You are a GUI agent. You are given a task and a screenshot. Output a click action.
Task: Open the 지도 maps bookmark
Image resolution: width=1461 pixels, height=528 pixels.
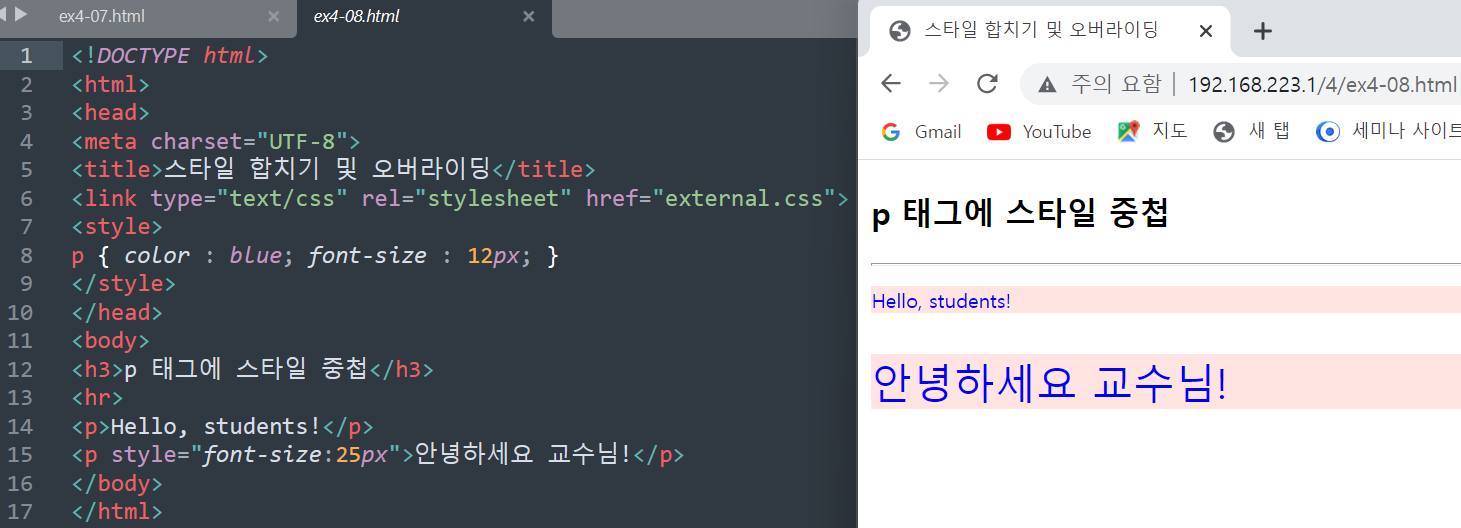point(1153,132)
